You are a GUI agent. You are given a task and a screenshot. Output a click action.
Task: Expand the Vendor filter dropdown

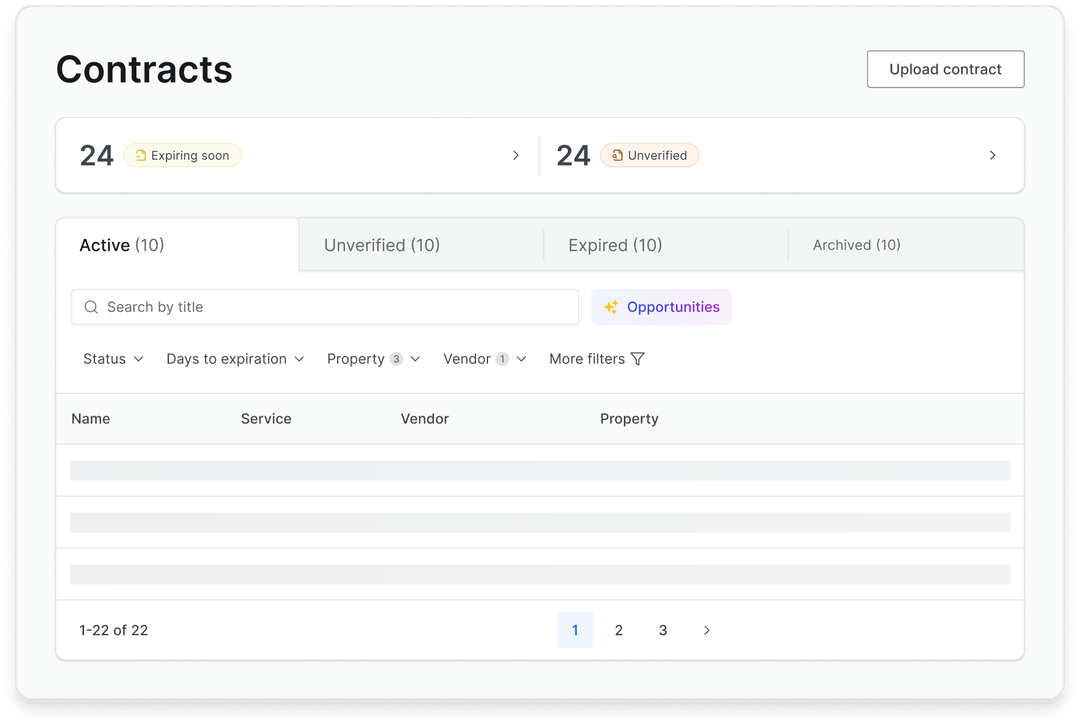click(484, 358)
